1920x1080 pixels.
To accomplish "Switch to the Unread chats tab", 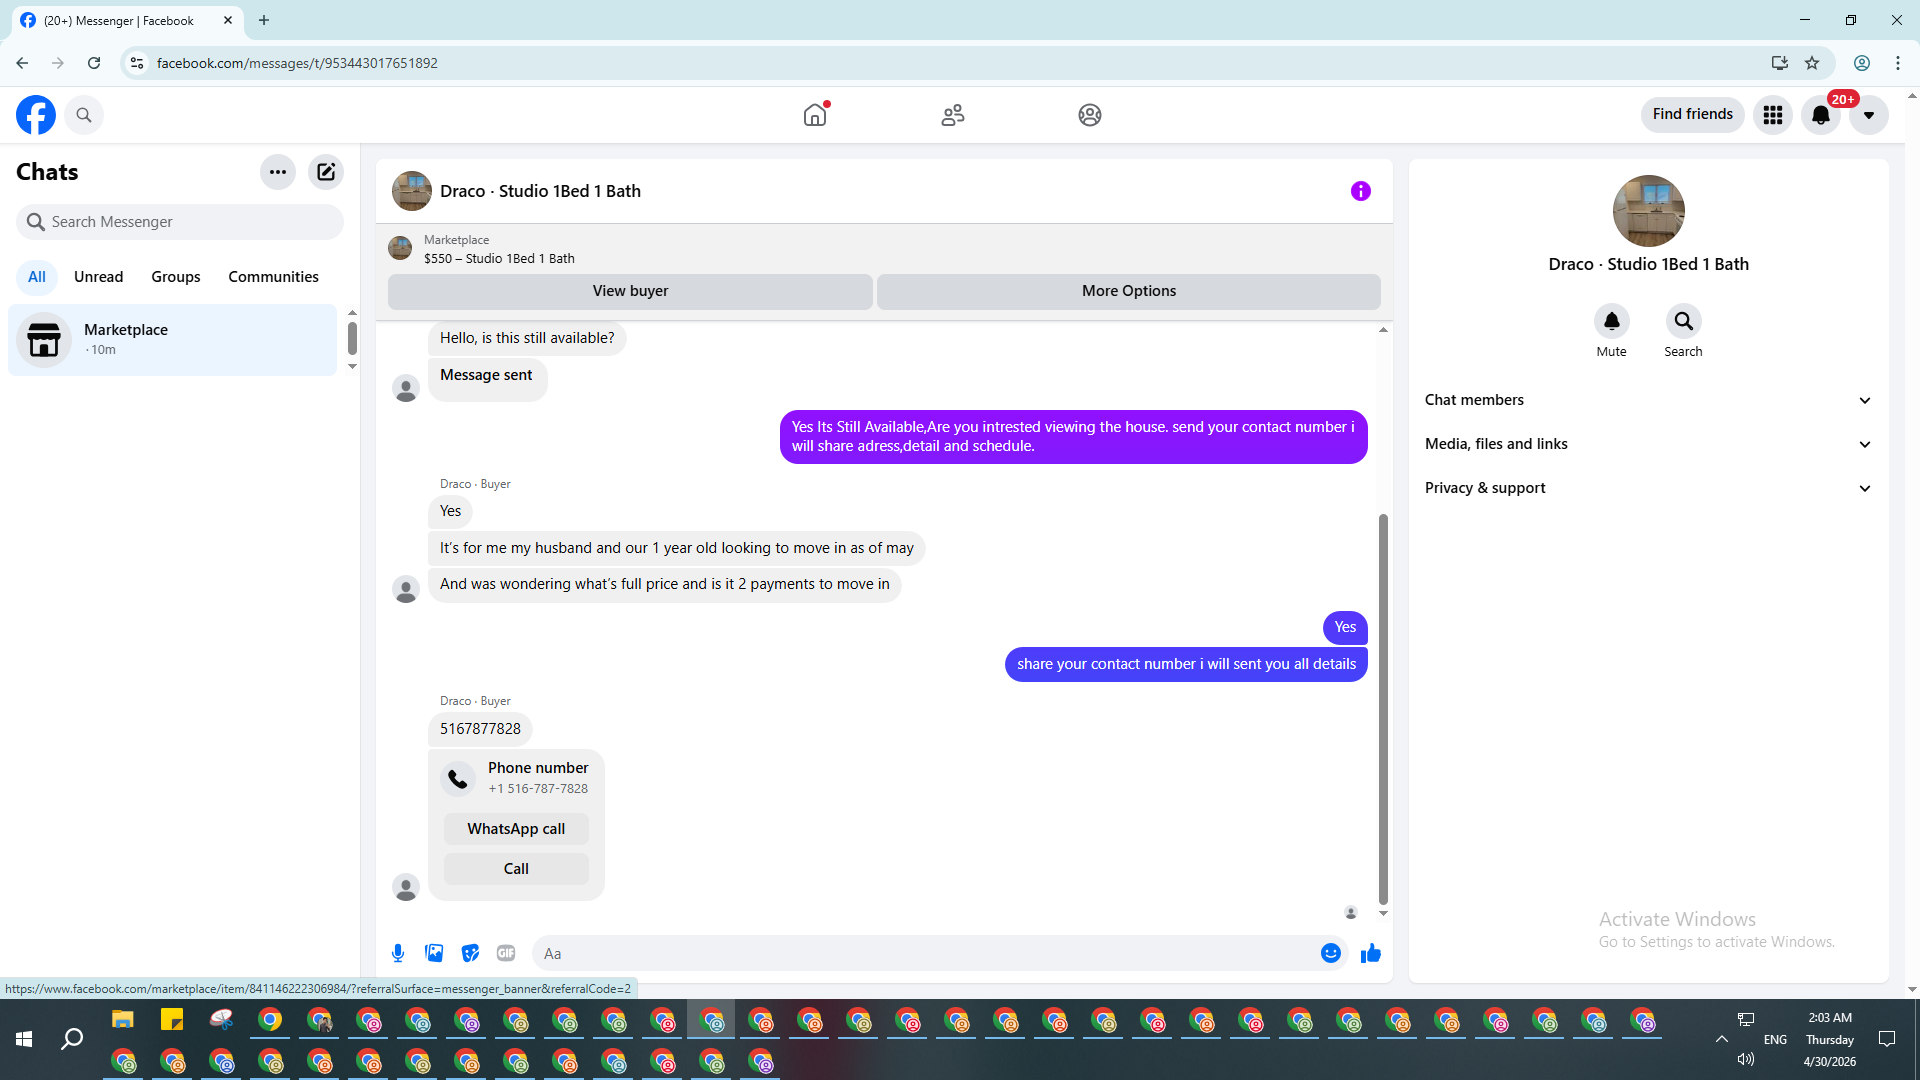I will point(98,277).
